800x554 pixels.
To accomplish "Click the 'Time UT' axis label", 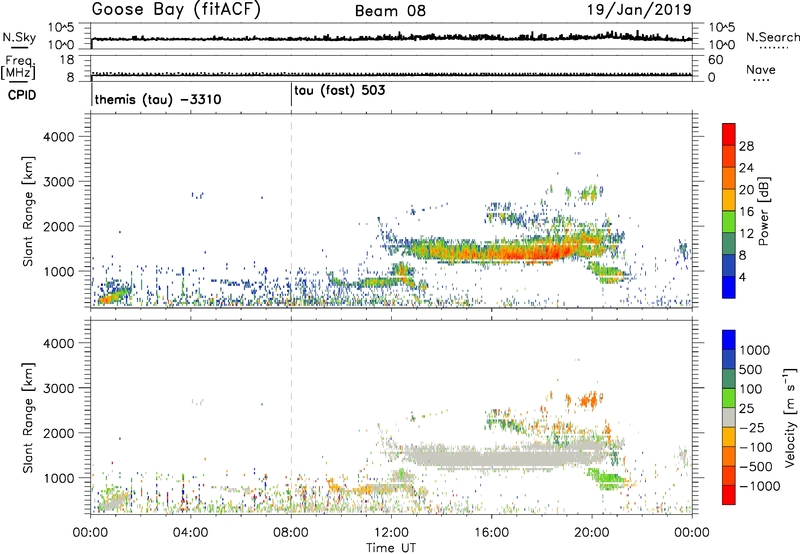I will [391, 548].
